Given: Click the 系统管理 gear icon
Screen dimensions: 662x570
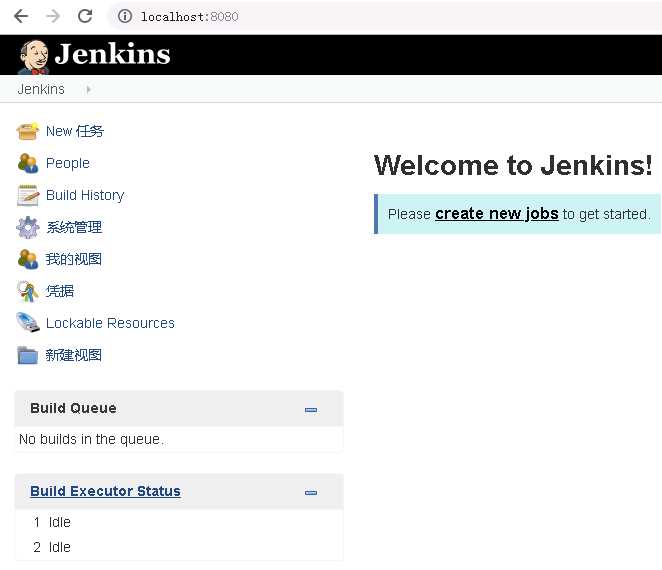Looking at the screenshot, I should 28,228.
